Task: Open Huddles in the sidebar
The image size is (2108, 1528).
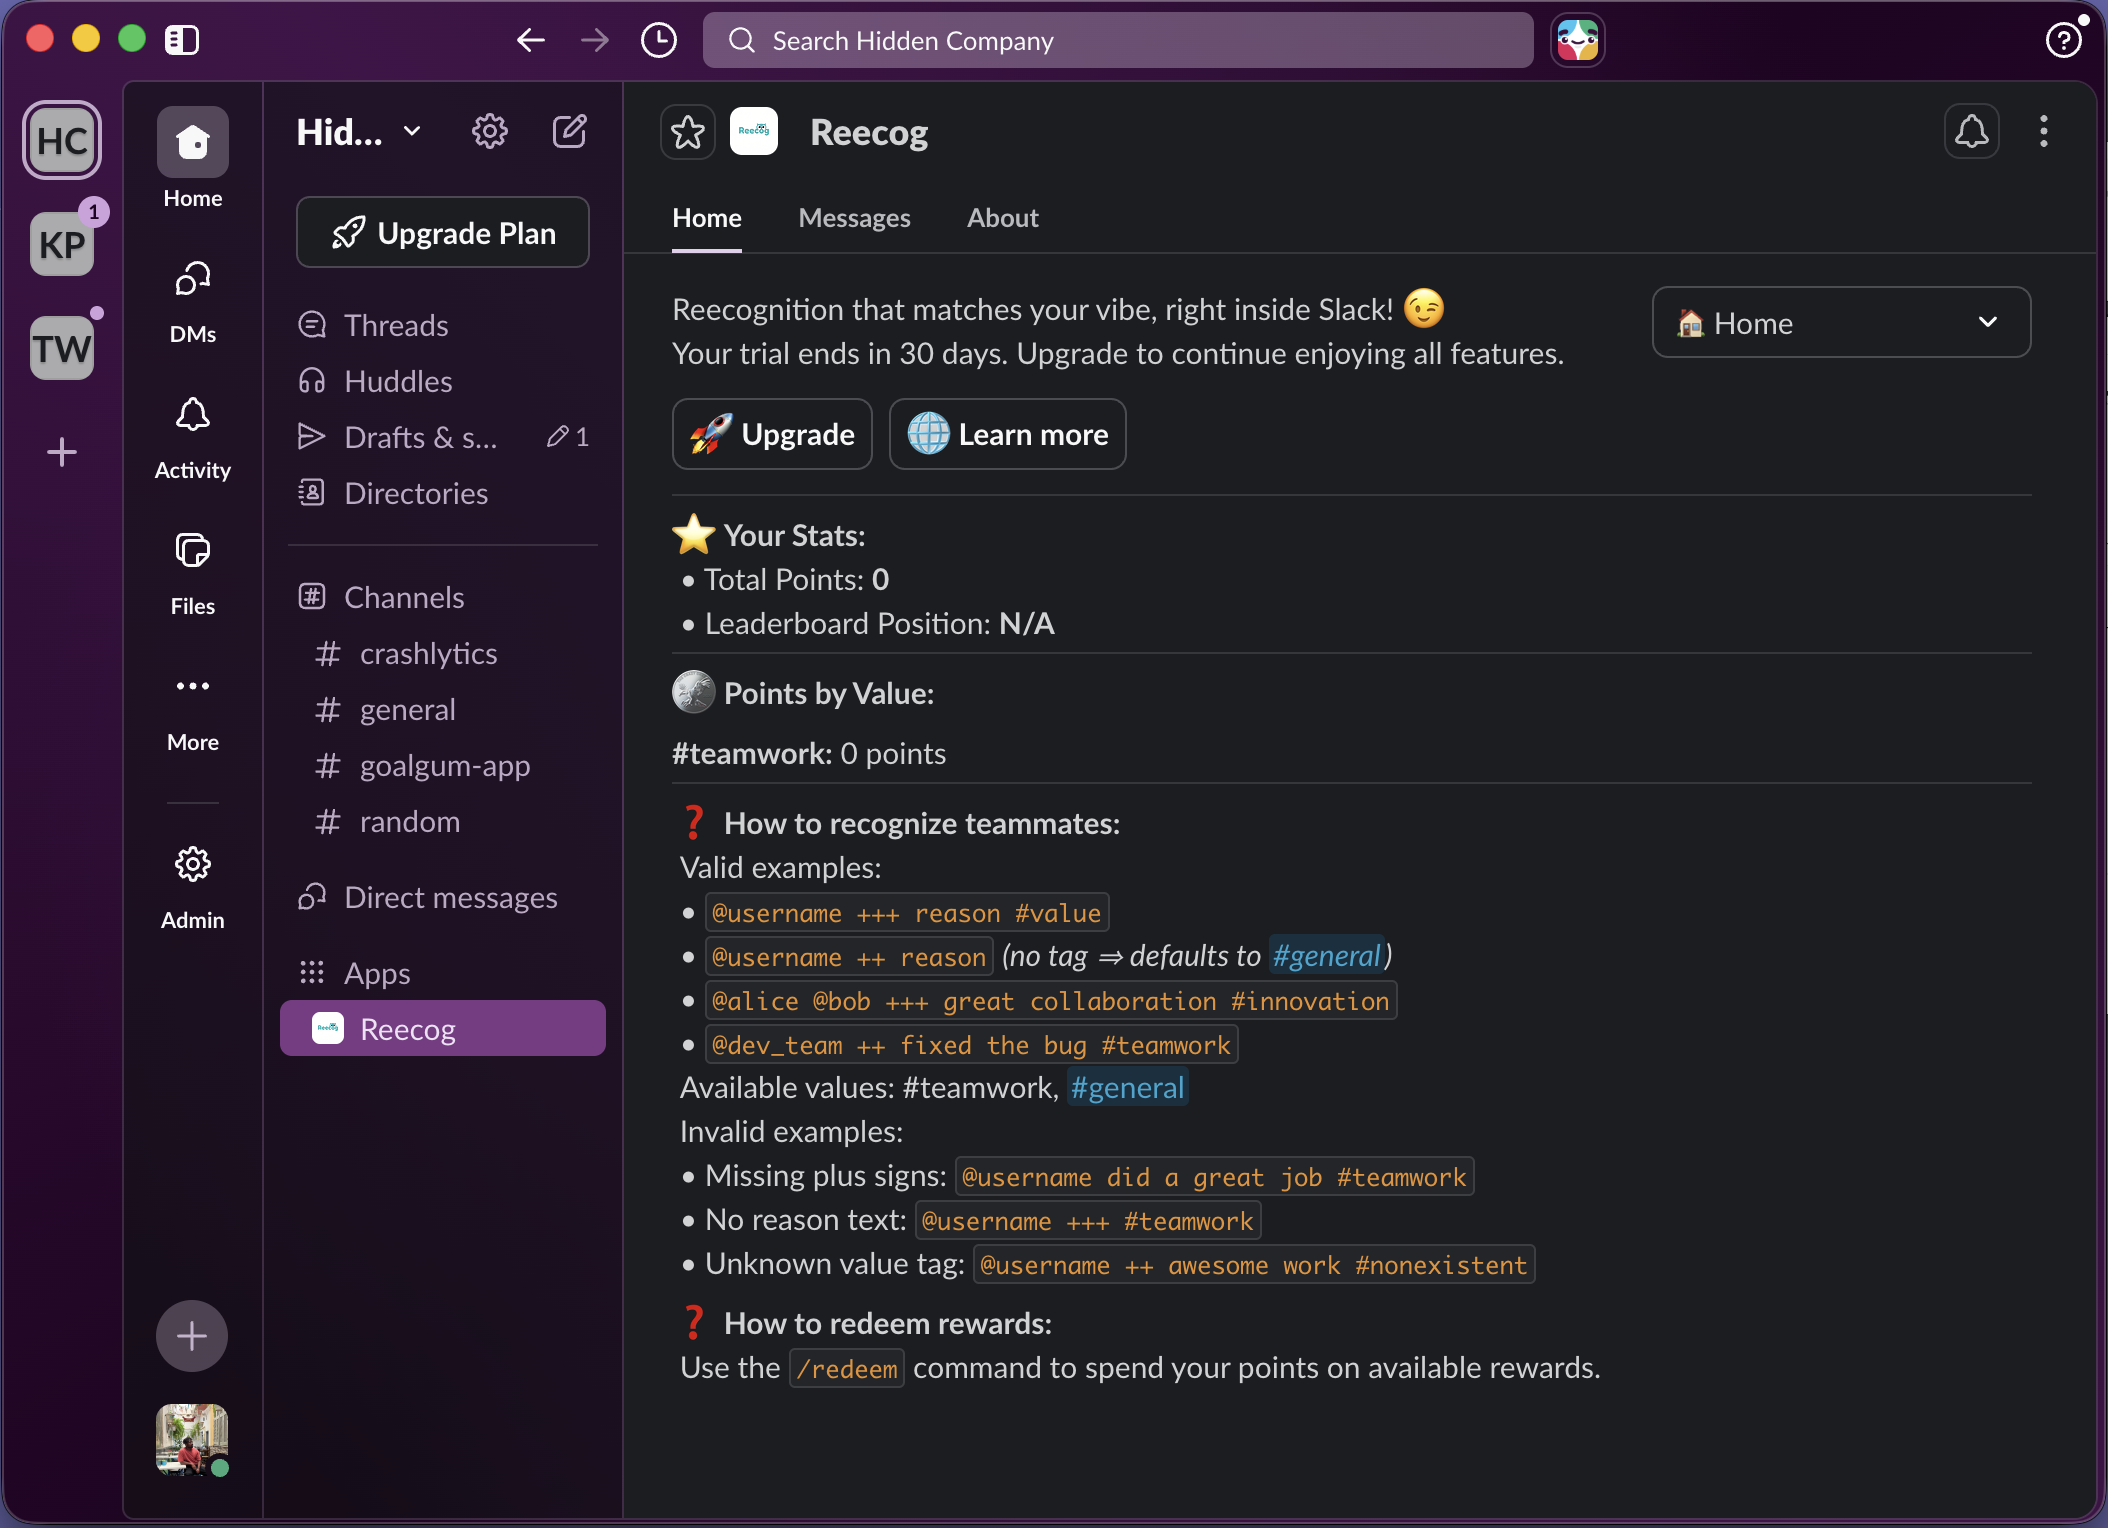Action: [443, 382]
